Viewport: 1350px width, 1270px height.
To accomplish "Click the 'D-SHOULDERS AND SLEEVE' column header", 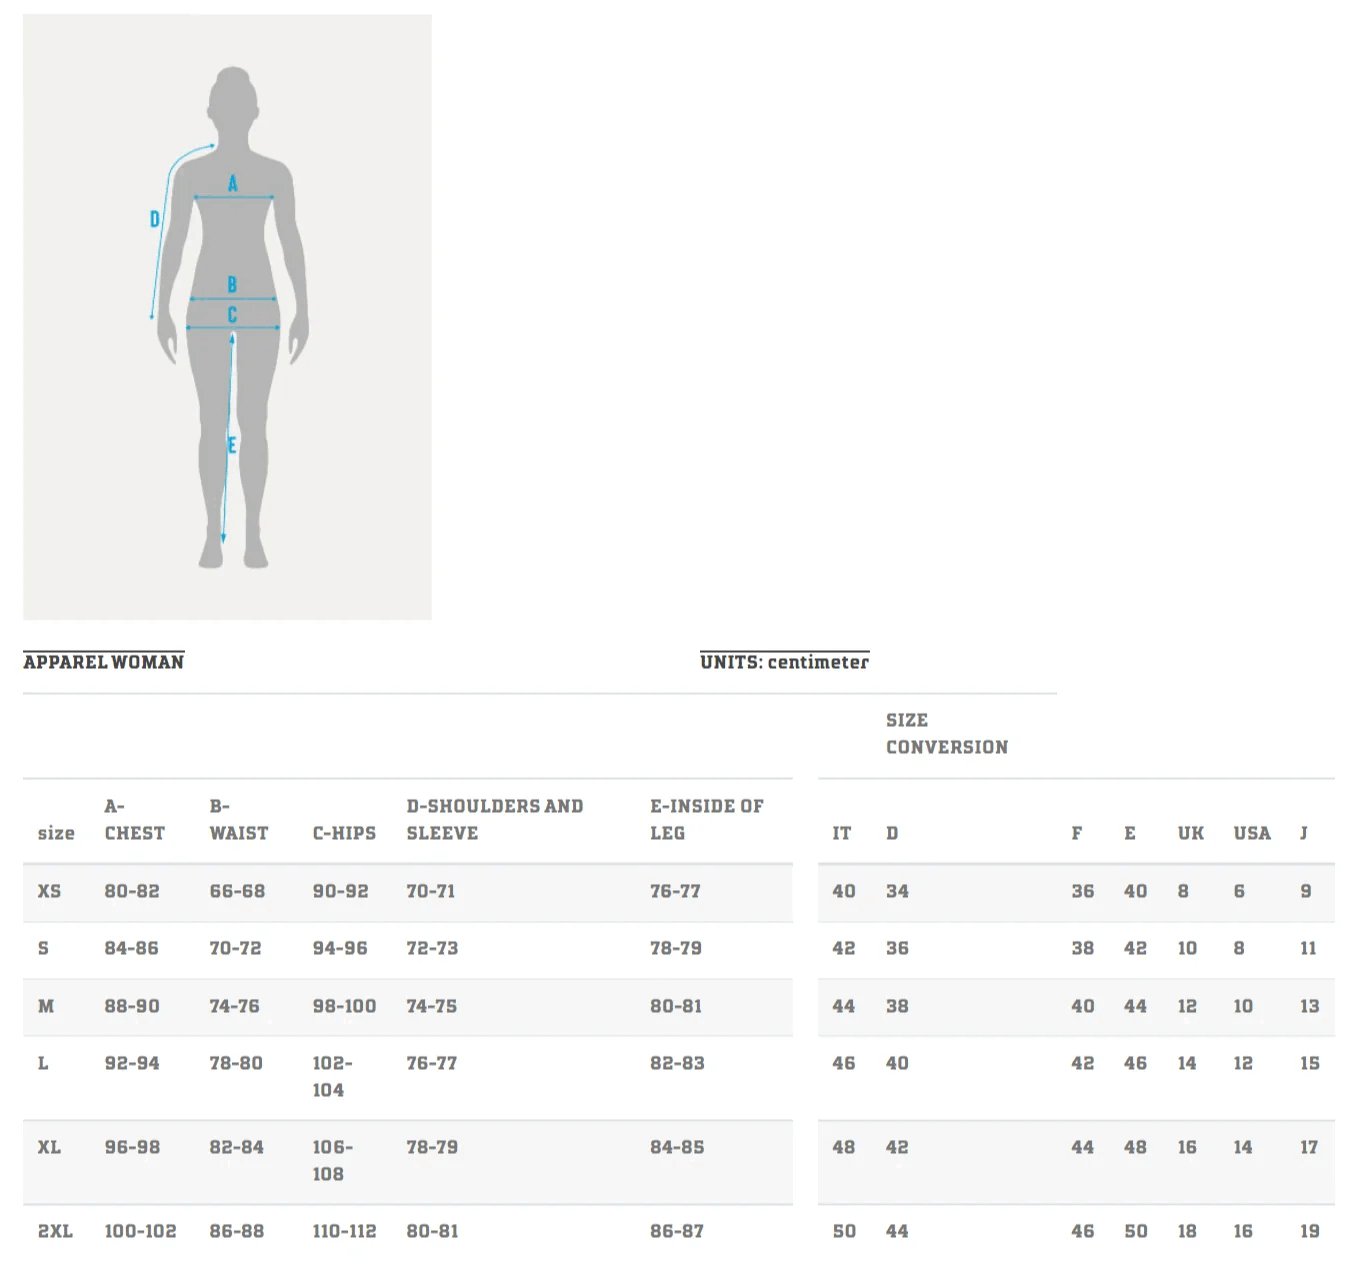I will 495,820.
